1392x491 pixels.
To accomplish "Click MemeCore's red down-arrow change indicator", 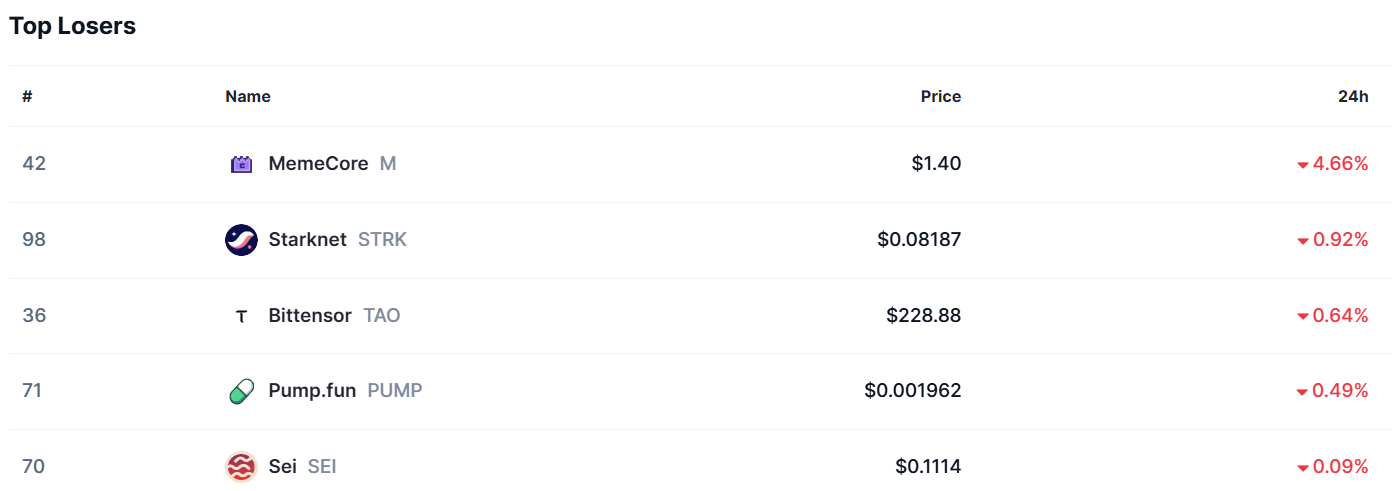I will tap(1303, 165).
